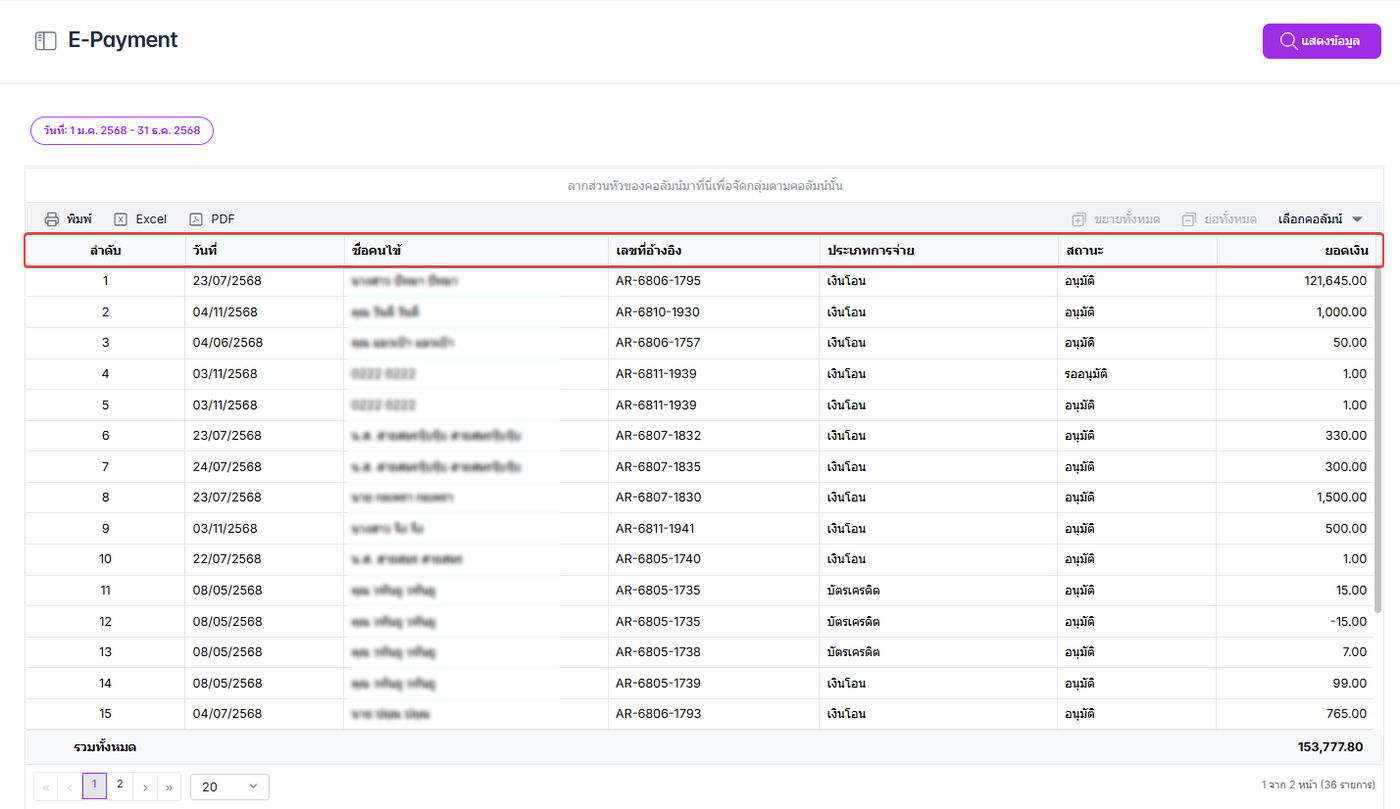
Task: Click date 04/06/2568
Action: tap(228, 342)
